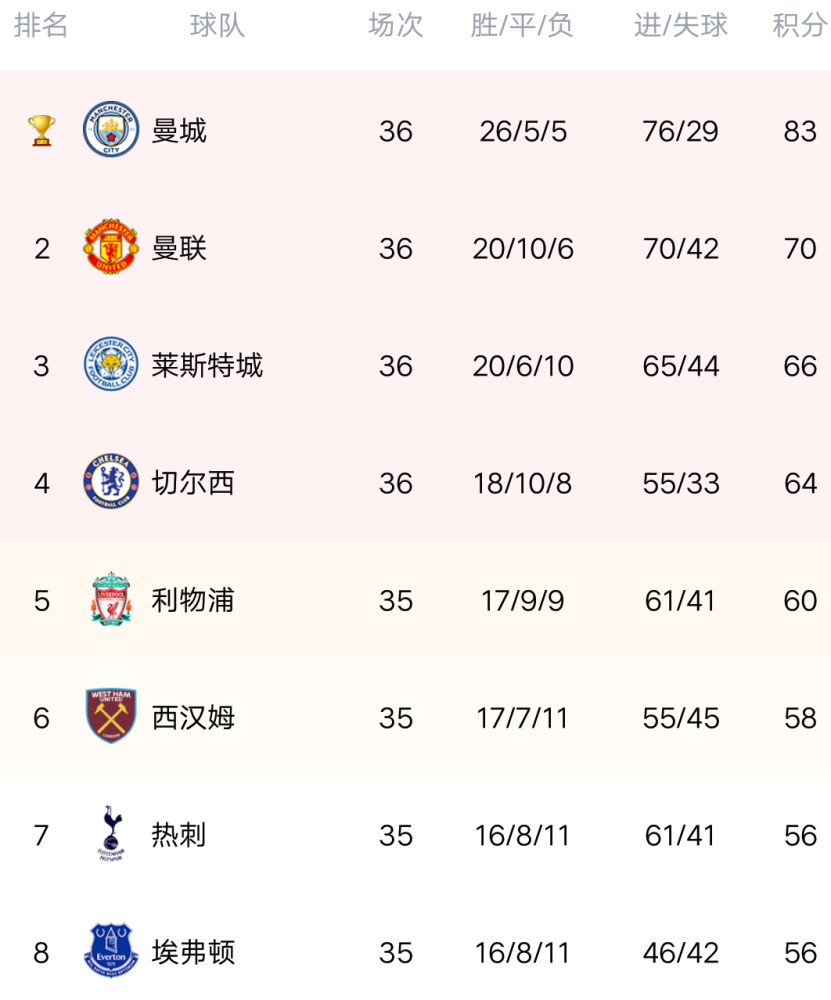Click the West Ham United hammers badge
The width and height of the screenshot is (831, 1000).
111,716
